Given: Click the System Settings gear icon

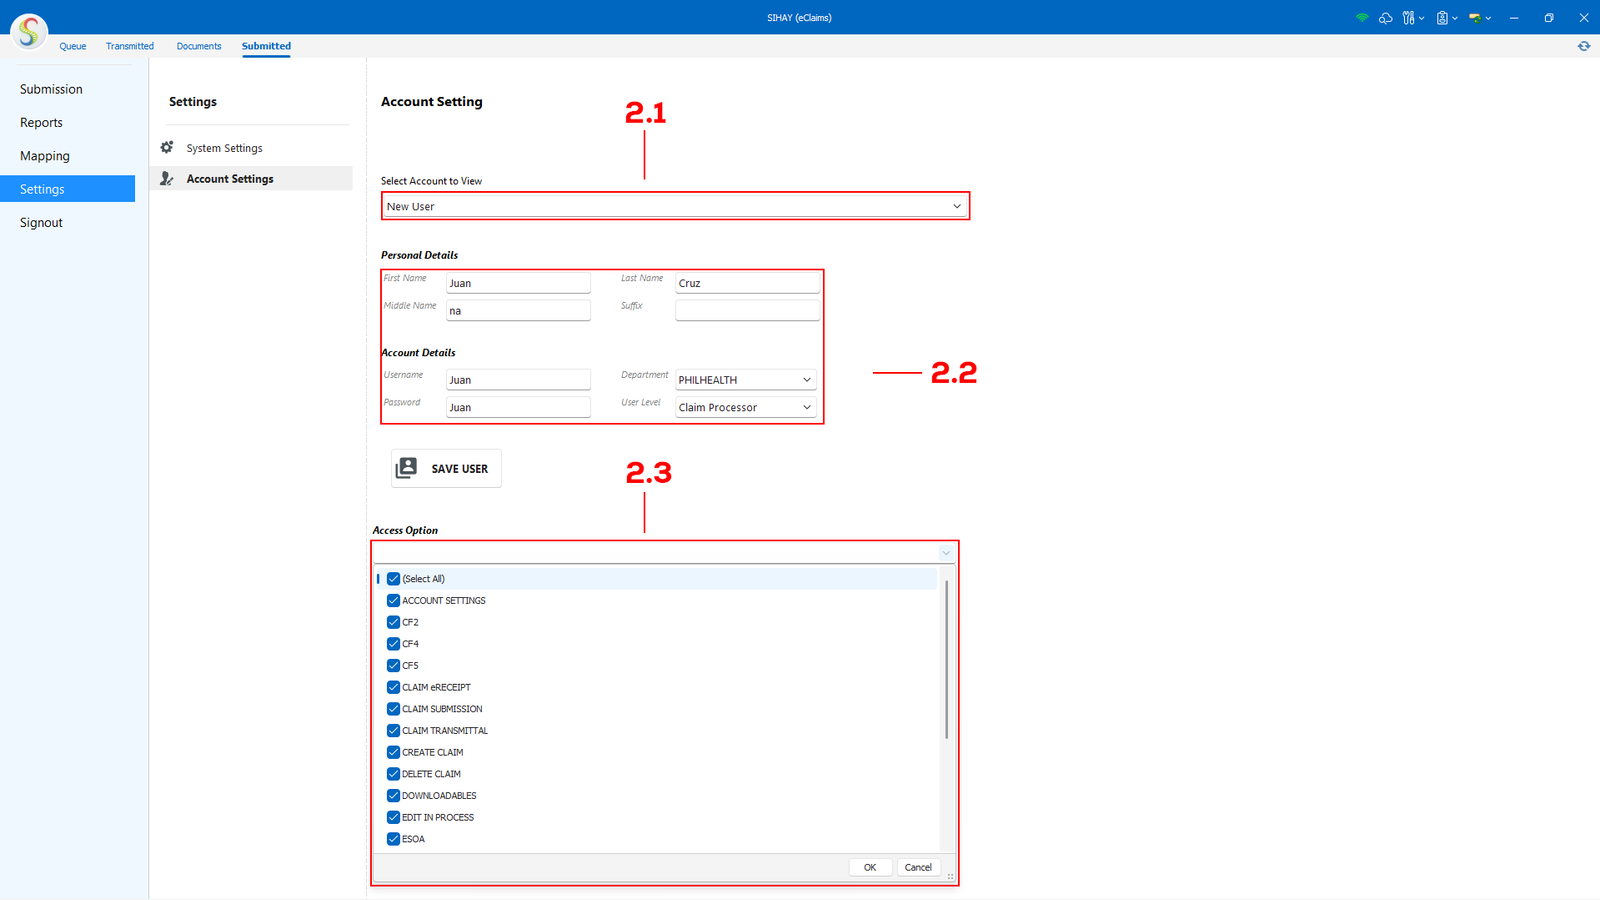Looking at the screenshot, I should pos(167,148).
